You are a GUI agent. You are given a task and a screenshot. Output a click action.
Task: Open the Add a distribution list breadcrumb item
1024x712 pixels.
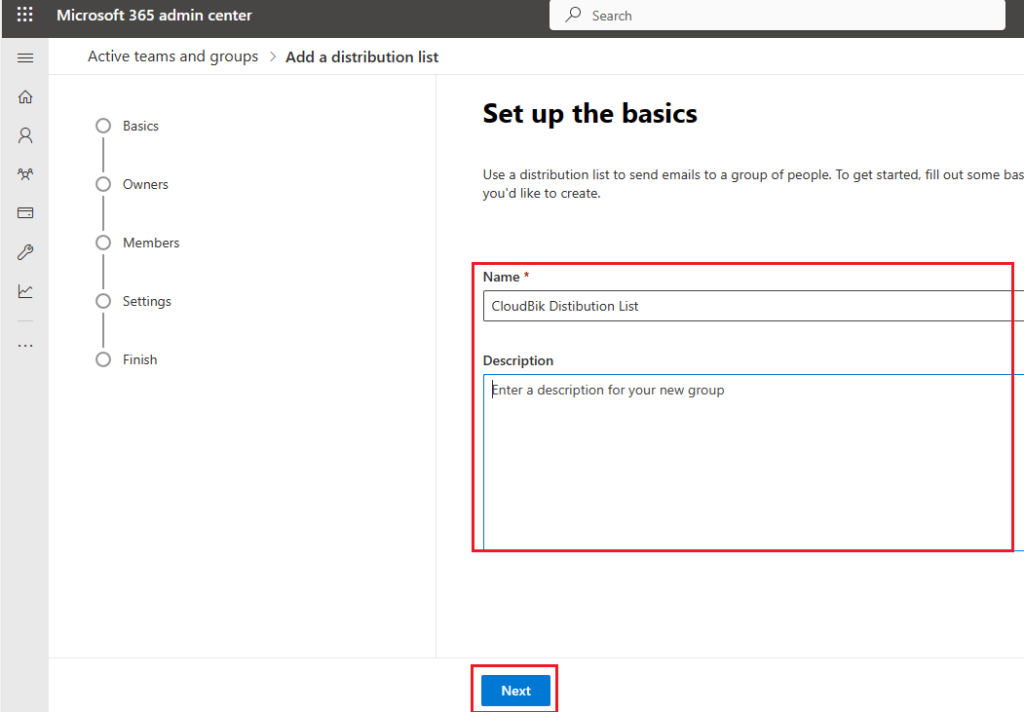click(x=362, y=56)
